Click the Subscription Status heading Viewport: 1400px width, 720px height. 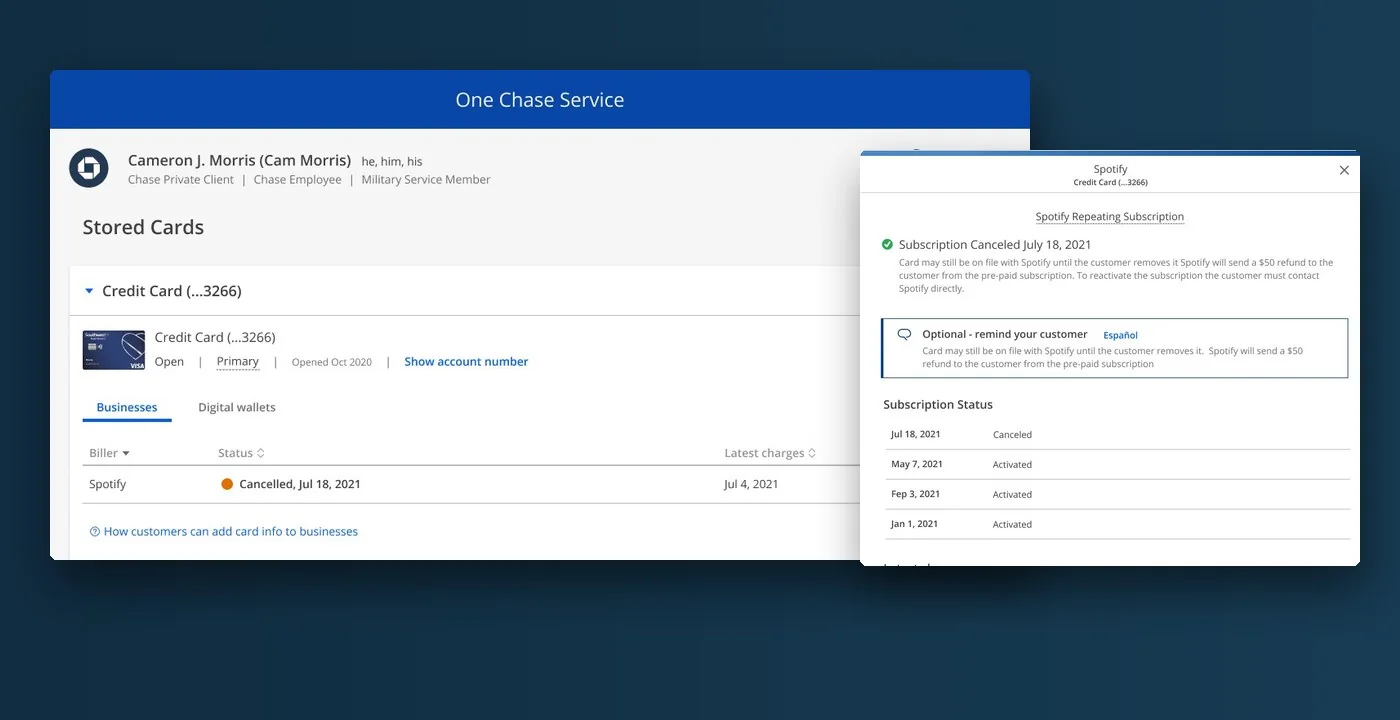point(938,405)
